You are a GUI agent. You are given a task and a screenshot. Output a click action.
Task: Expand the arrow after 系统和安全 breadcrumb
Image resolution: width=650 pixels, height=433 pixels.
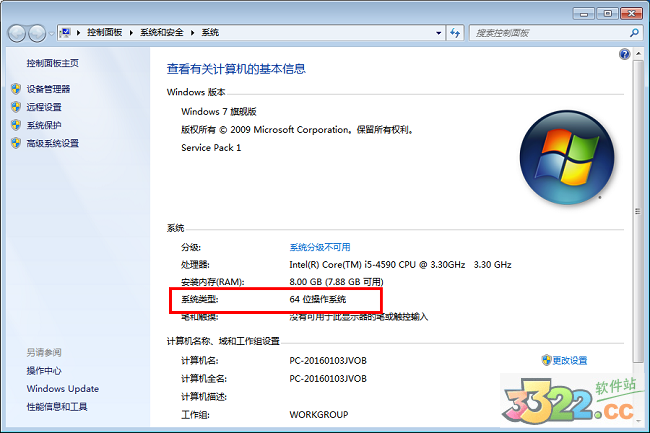192,33
